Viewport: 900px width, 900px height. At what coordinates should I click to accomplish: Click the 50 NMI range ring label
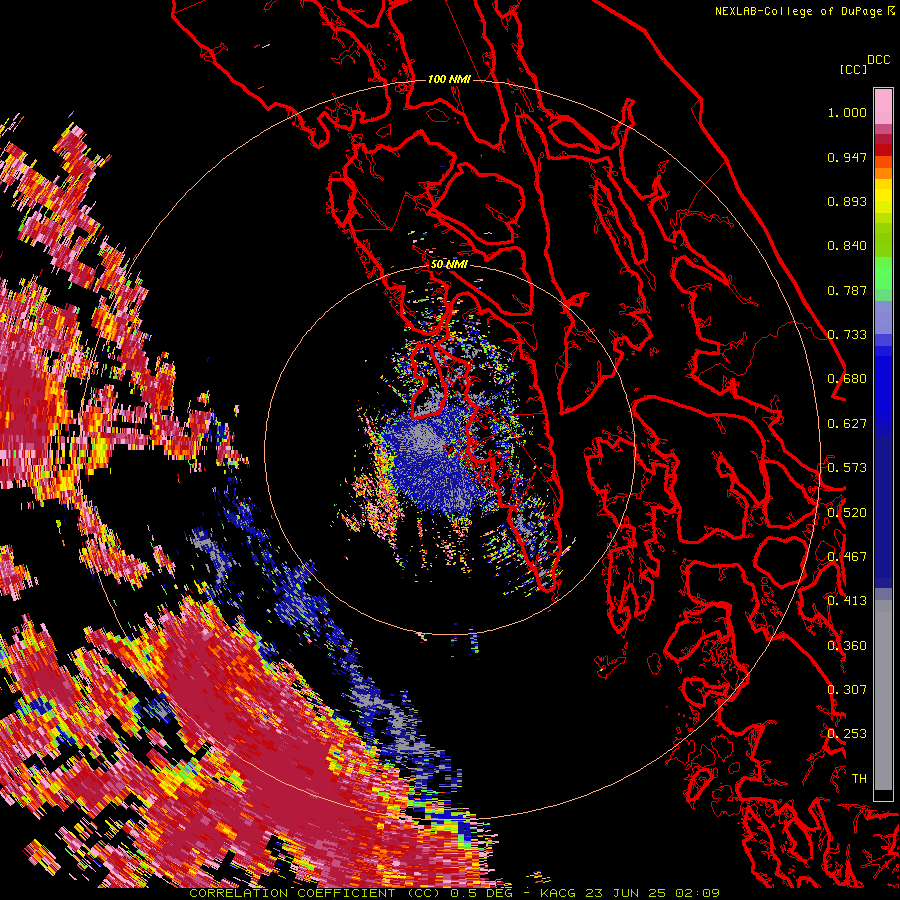(449, 264)
